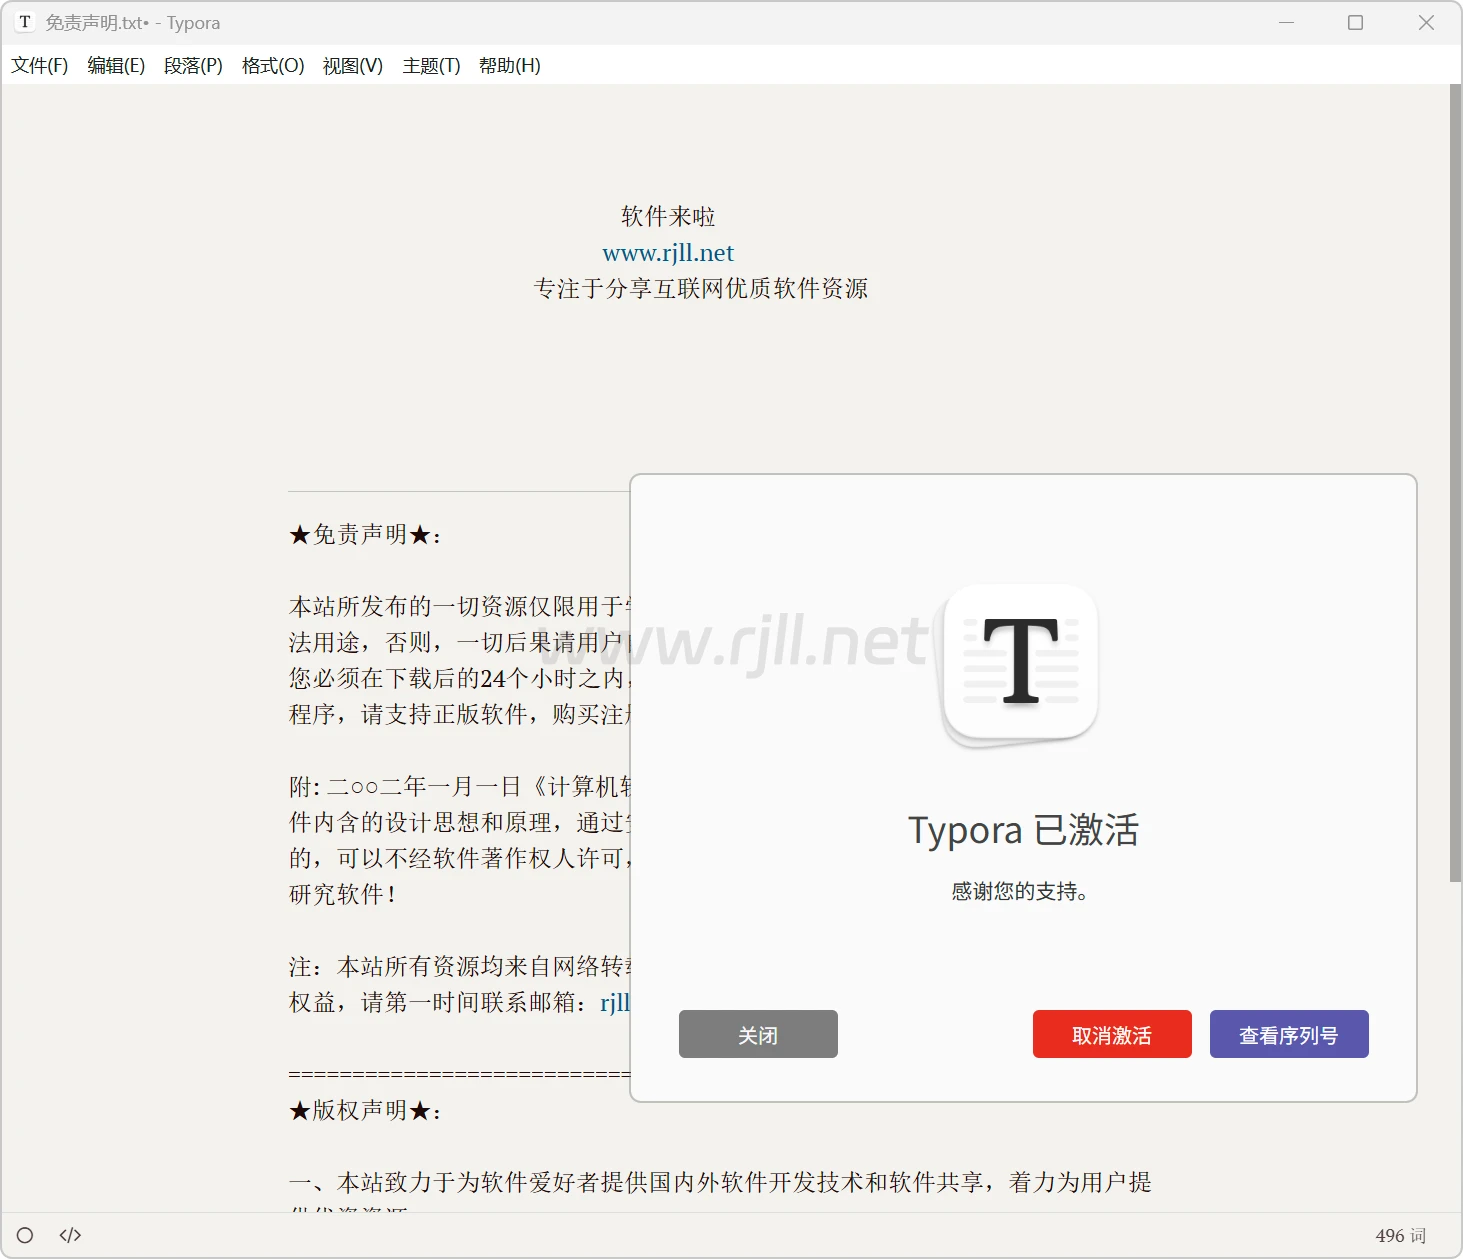
Task: Open the 编辑(E) menu
Action: (116, 66)
